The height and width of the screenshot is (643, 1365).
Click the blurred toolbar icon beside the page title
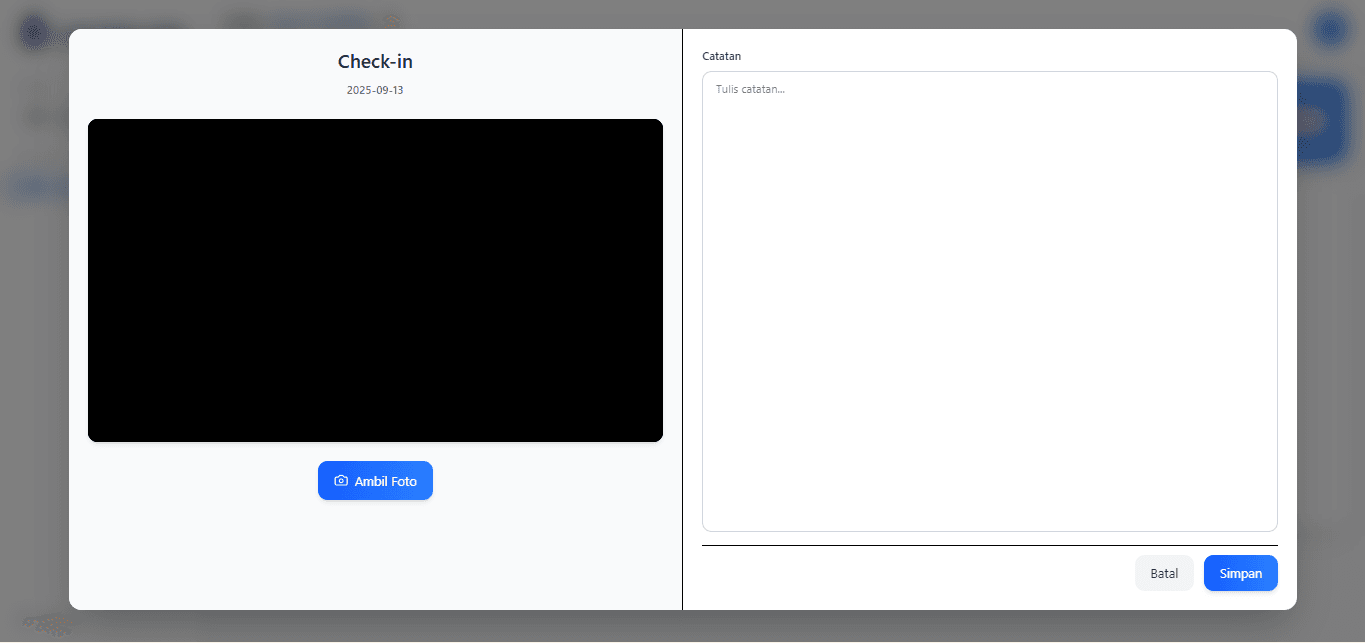391,22
